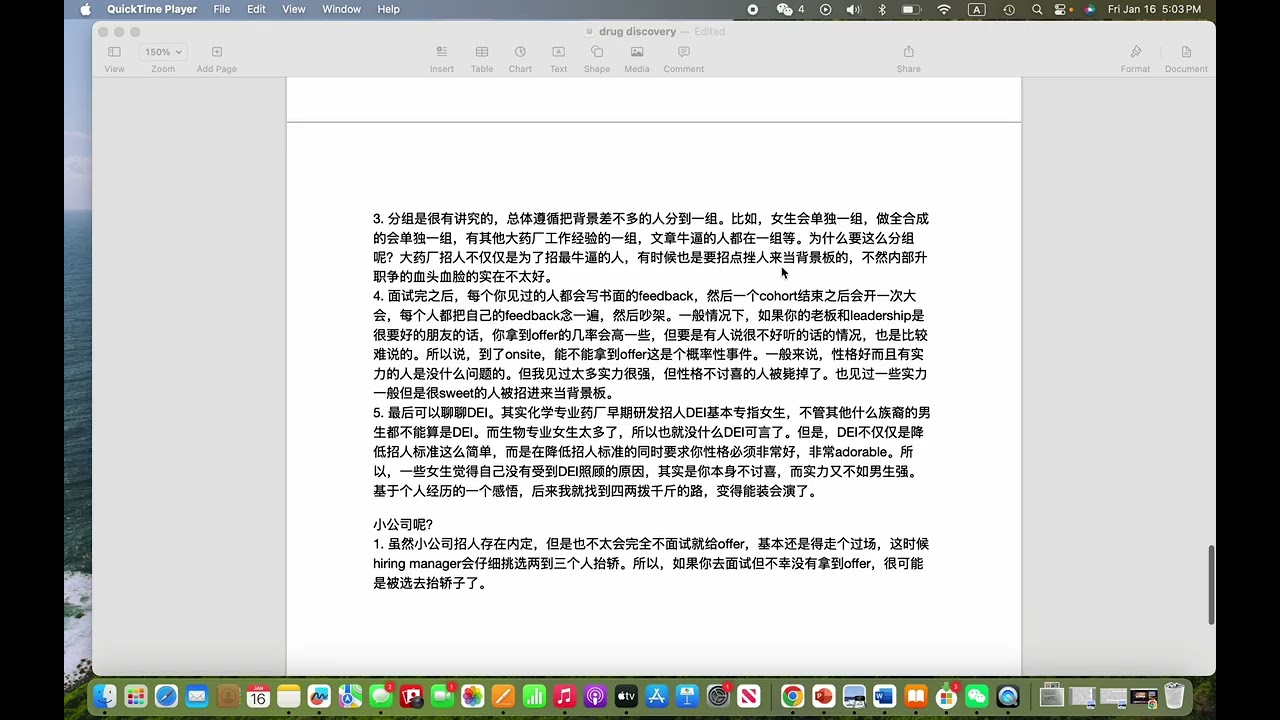Open Trash in the Dock

1174,696
